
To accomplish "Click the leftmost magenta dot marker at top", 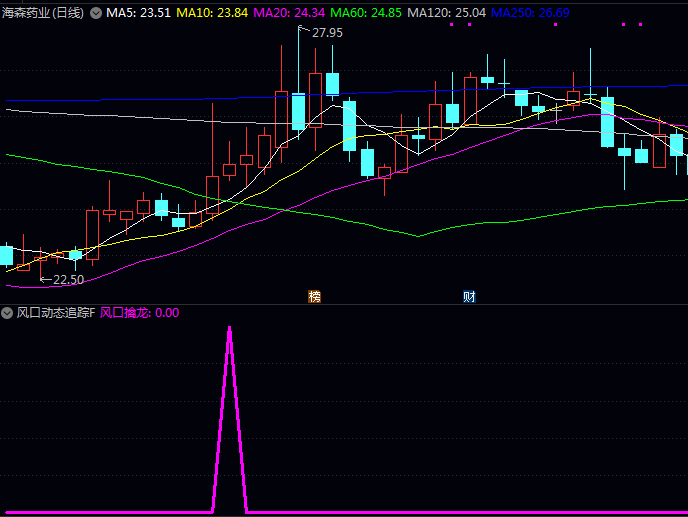I will click(x=451, y=24).
